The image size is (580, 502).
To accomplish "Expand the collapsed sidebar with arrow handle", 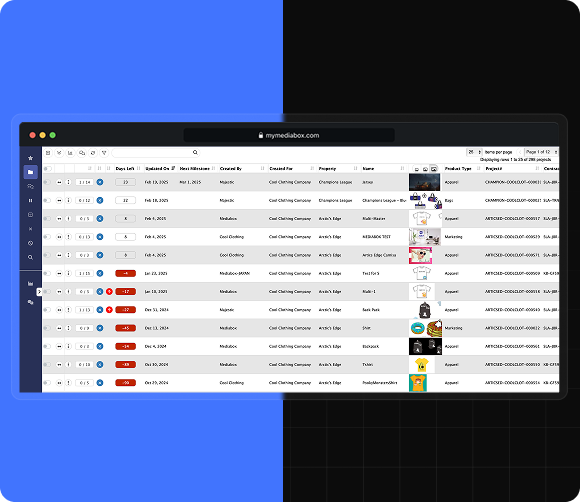I will tap(39, 292).
